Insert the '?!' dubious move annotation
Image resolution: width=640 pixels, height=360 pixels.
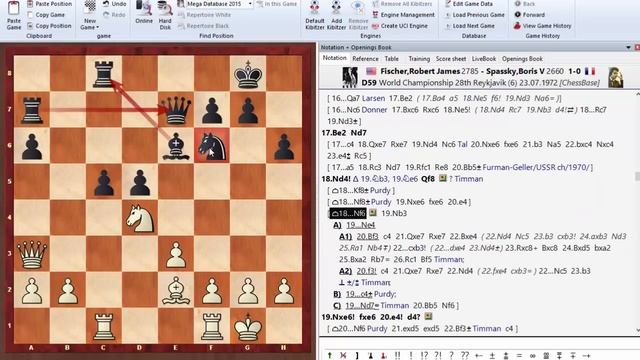438,356
